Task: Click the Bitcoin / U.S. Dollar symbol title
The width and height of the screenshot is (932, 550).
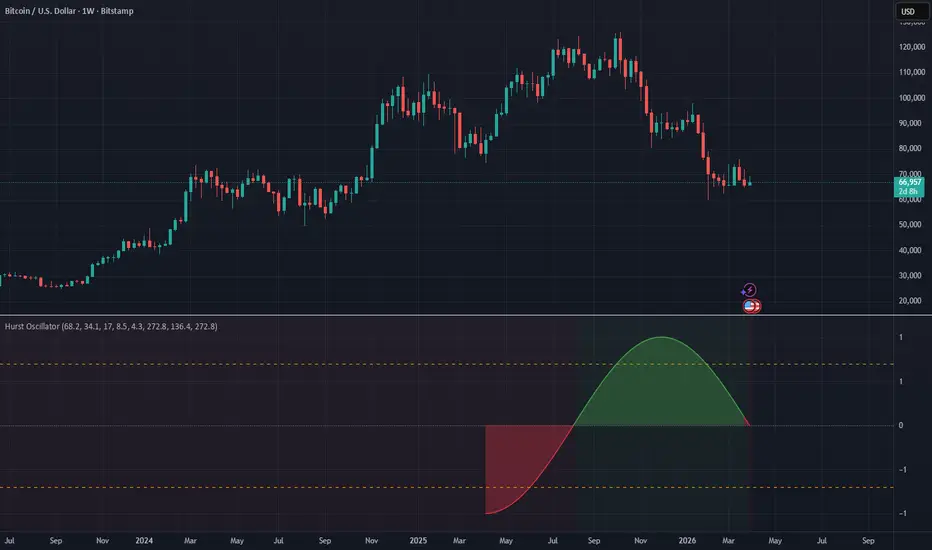Action: click(69, 11)
